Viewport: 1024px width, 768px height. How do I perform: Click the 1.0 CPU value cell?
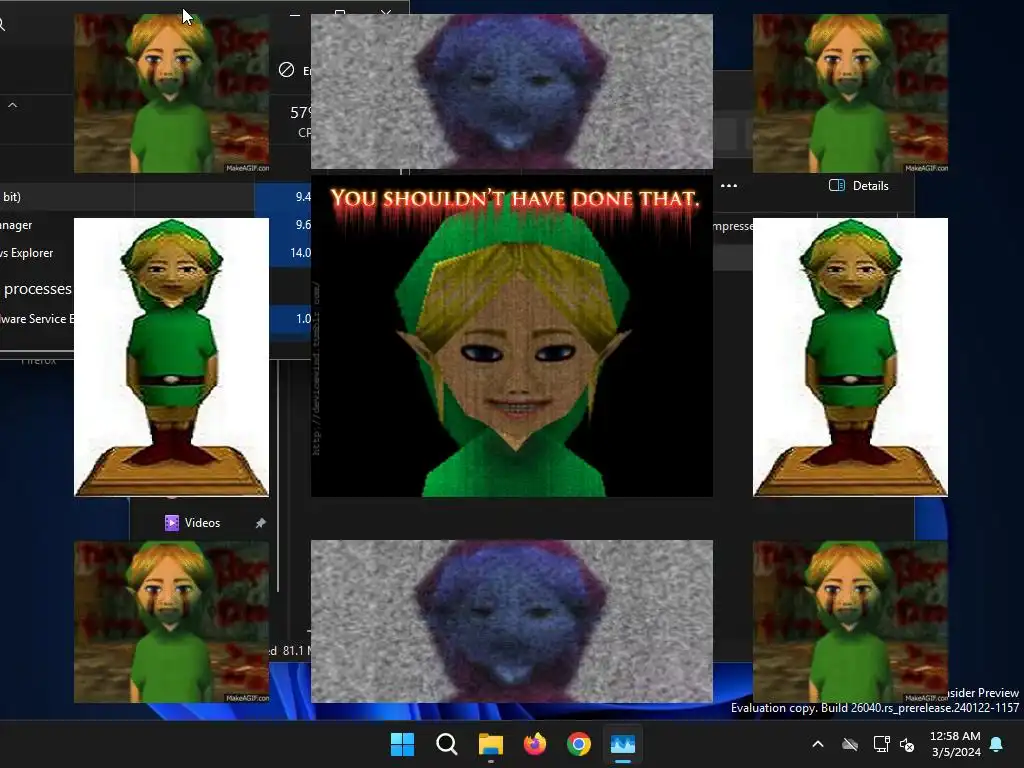[x=291, y=319]
